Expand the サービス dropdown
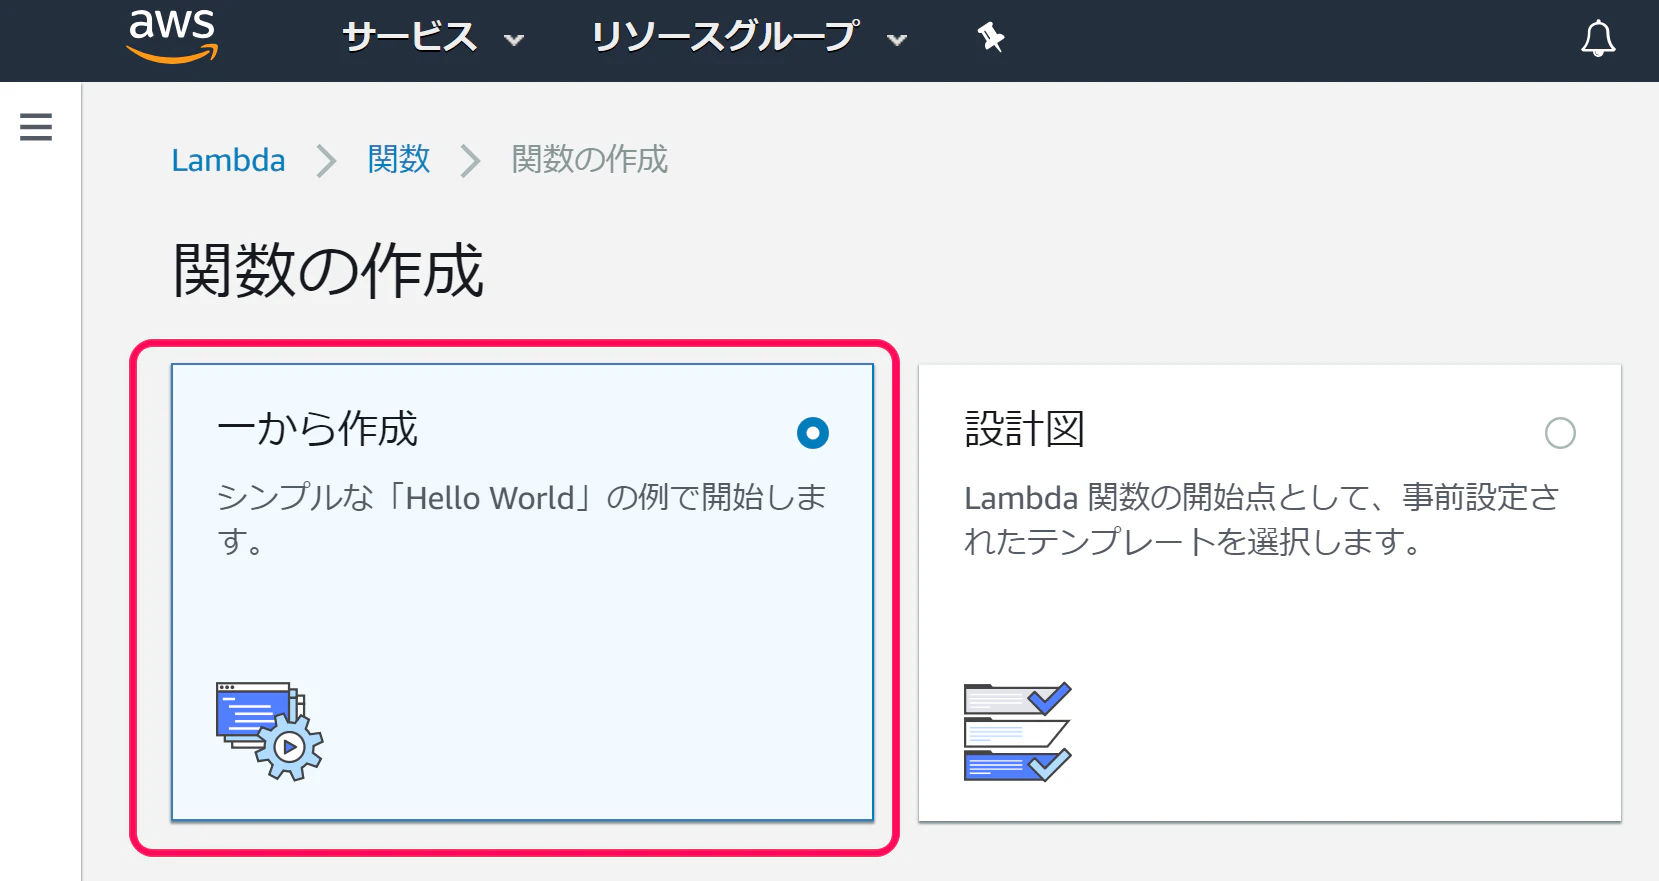The image size is (1659, 881). [433, 38]
